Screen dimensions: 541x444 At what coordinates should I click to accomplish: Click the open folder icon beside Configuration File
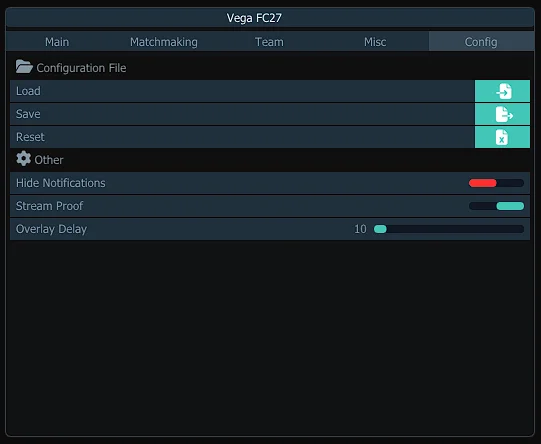24,67
